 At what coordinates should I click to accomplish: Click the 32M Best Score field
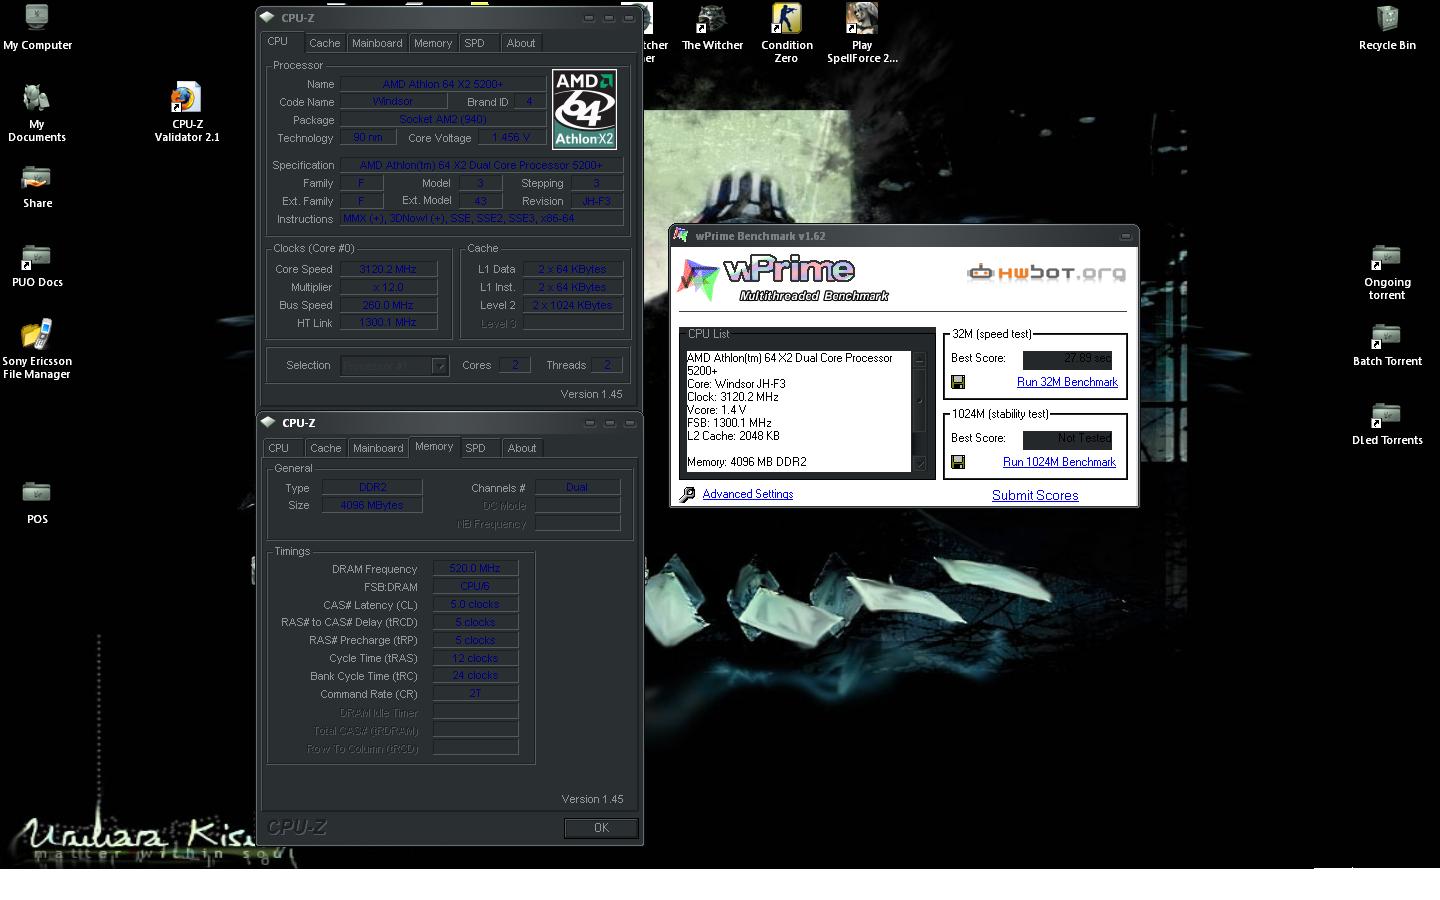coord(1067,358)
